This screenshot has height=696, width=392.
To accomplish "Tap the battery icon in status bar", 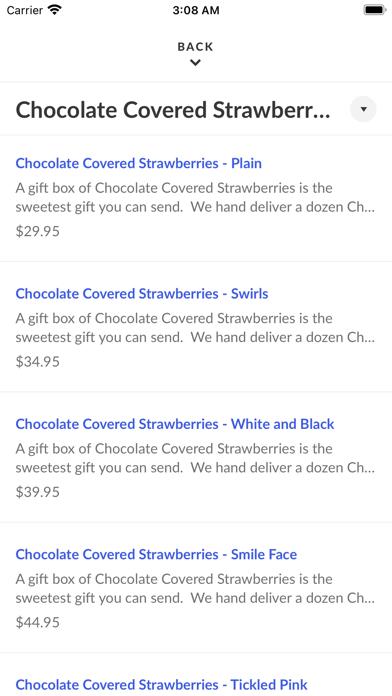I will pos(375,10).
